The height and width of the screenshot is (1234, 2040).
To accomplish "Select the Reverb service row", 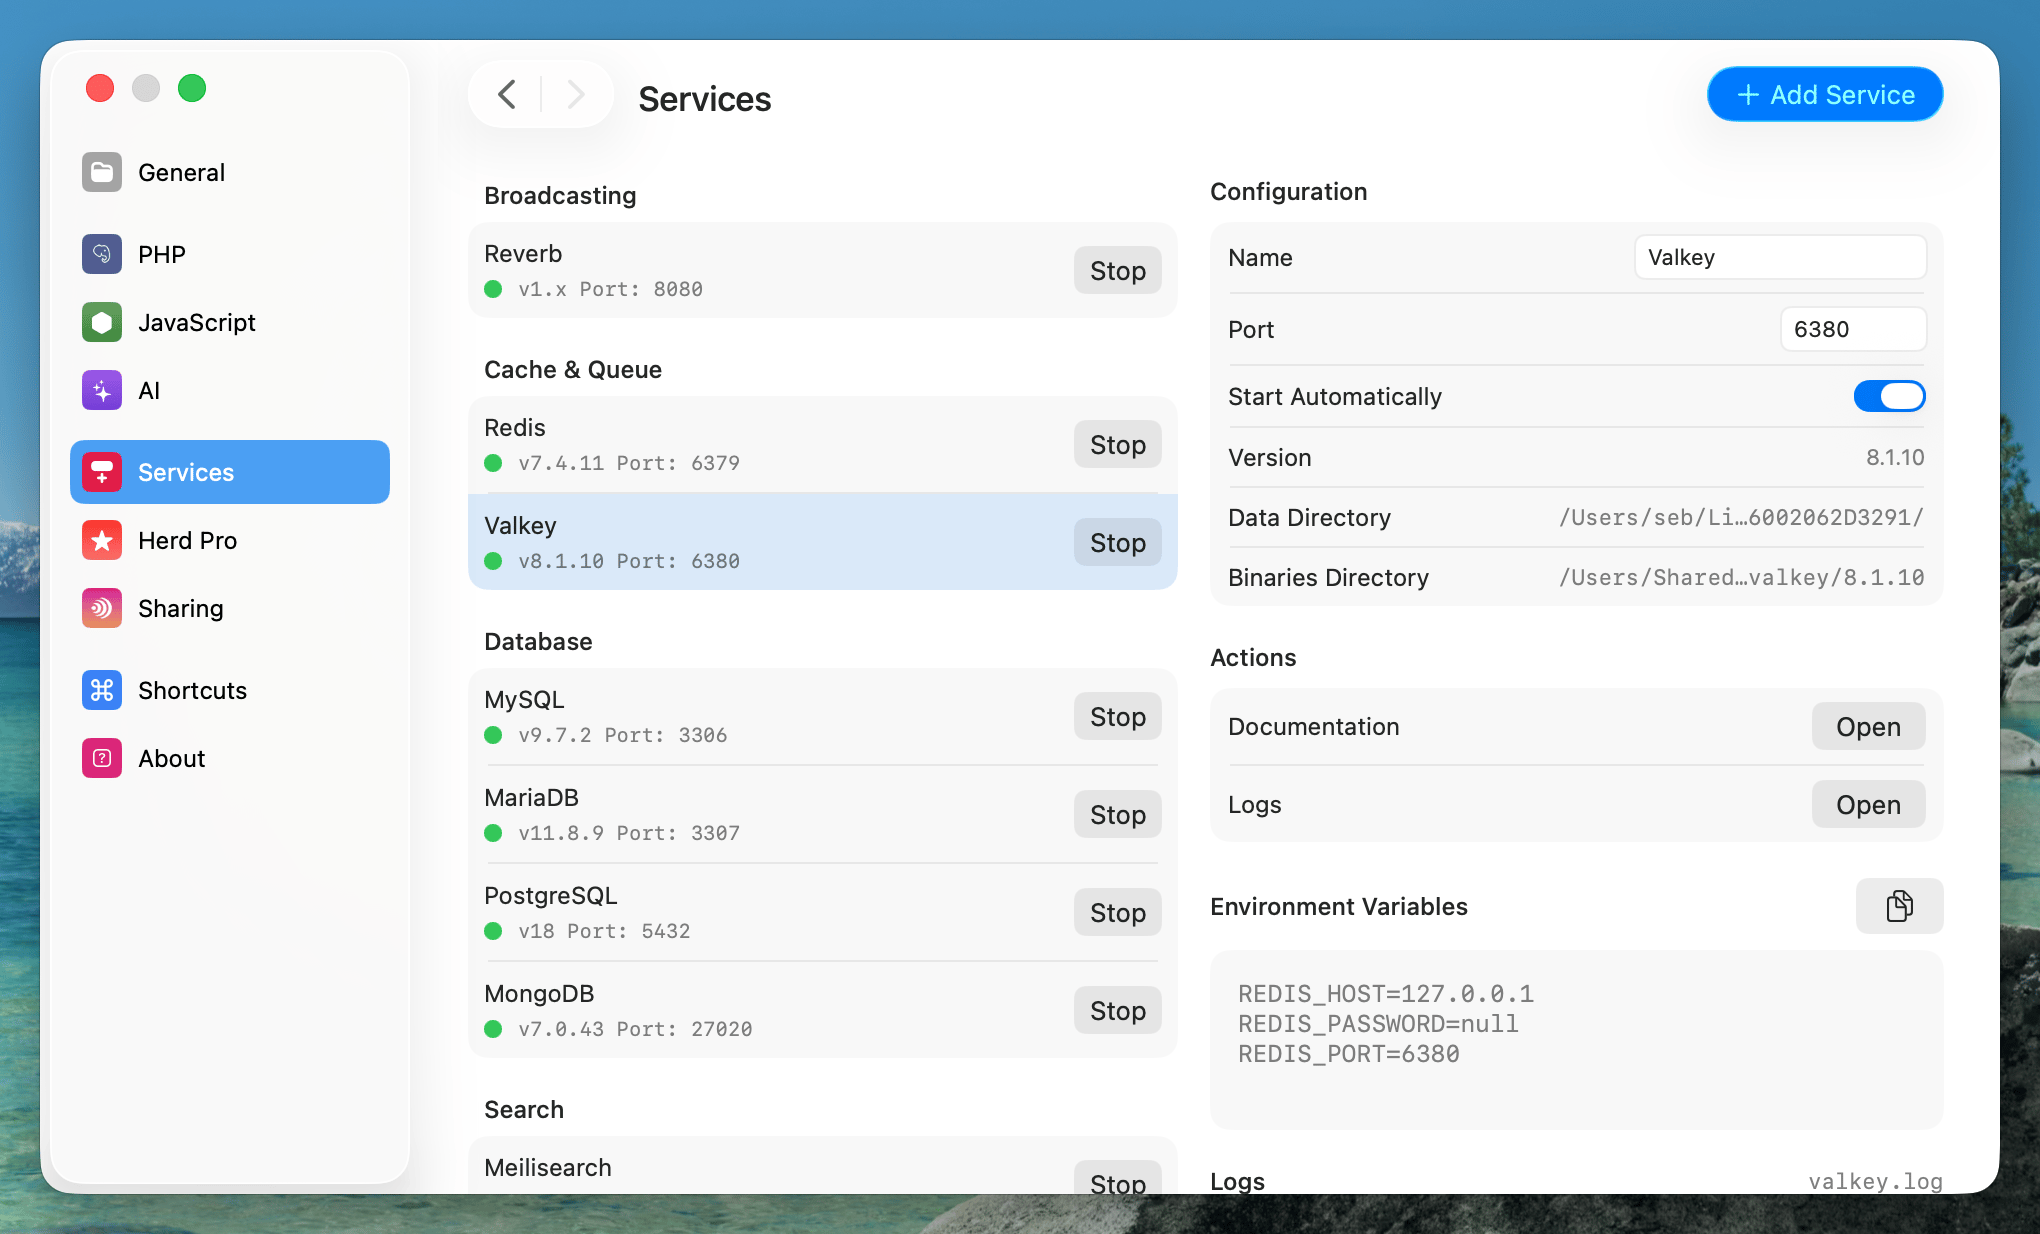I will [x=822, y=271].
